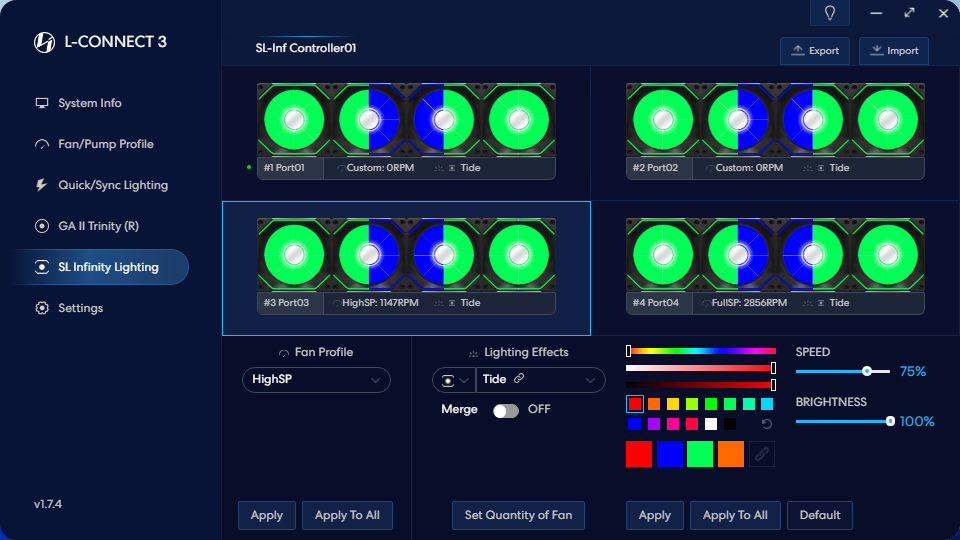
Task: Apply lighting effect to all ports
Action: pos(735,516)
